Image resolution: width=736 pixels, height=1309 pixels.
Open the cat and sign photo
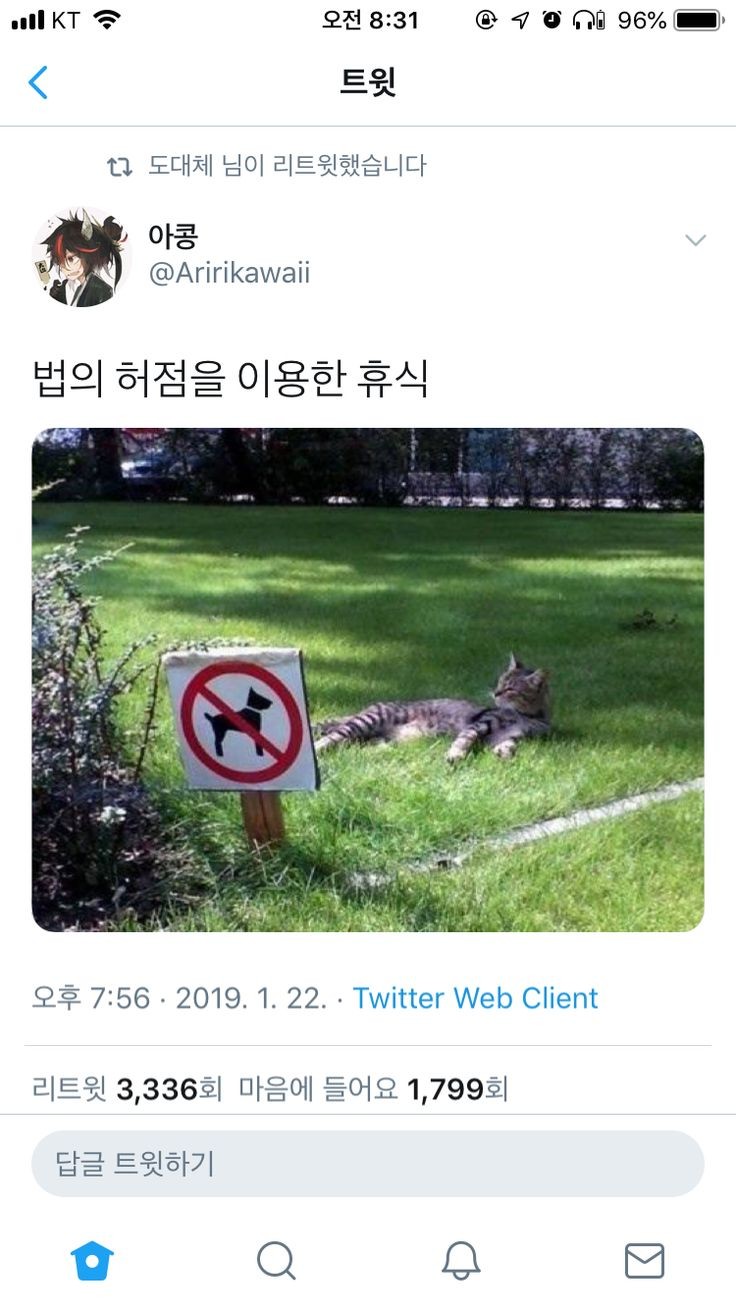(x=368, y=680)
